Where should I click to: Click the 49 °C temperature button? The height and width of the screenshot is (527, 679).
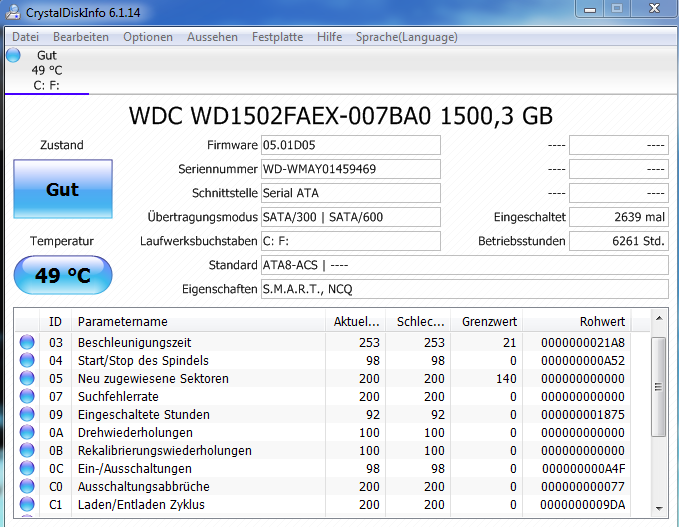coord(63,275)
